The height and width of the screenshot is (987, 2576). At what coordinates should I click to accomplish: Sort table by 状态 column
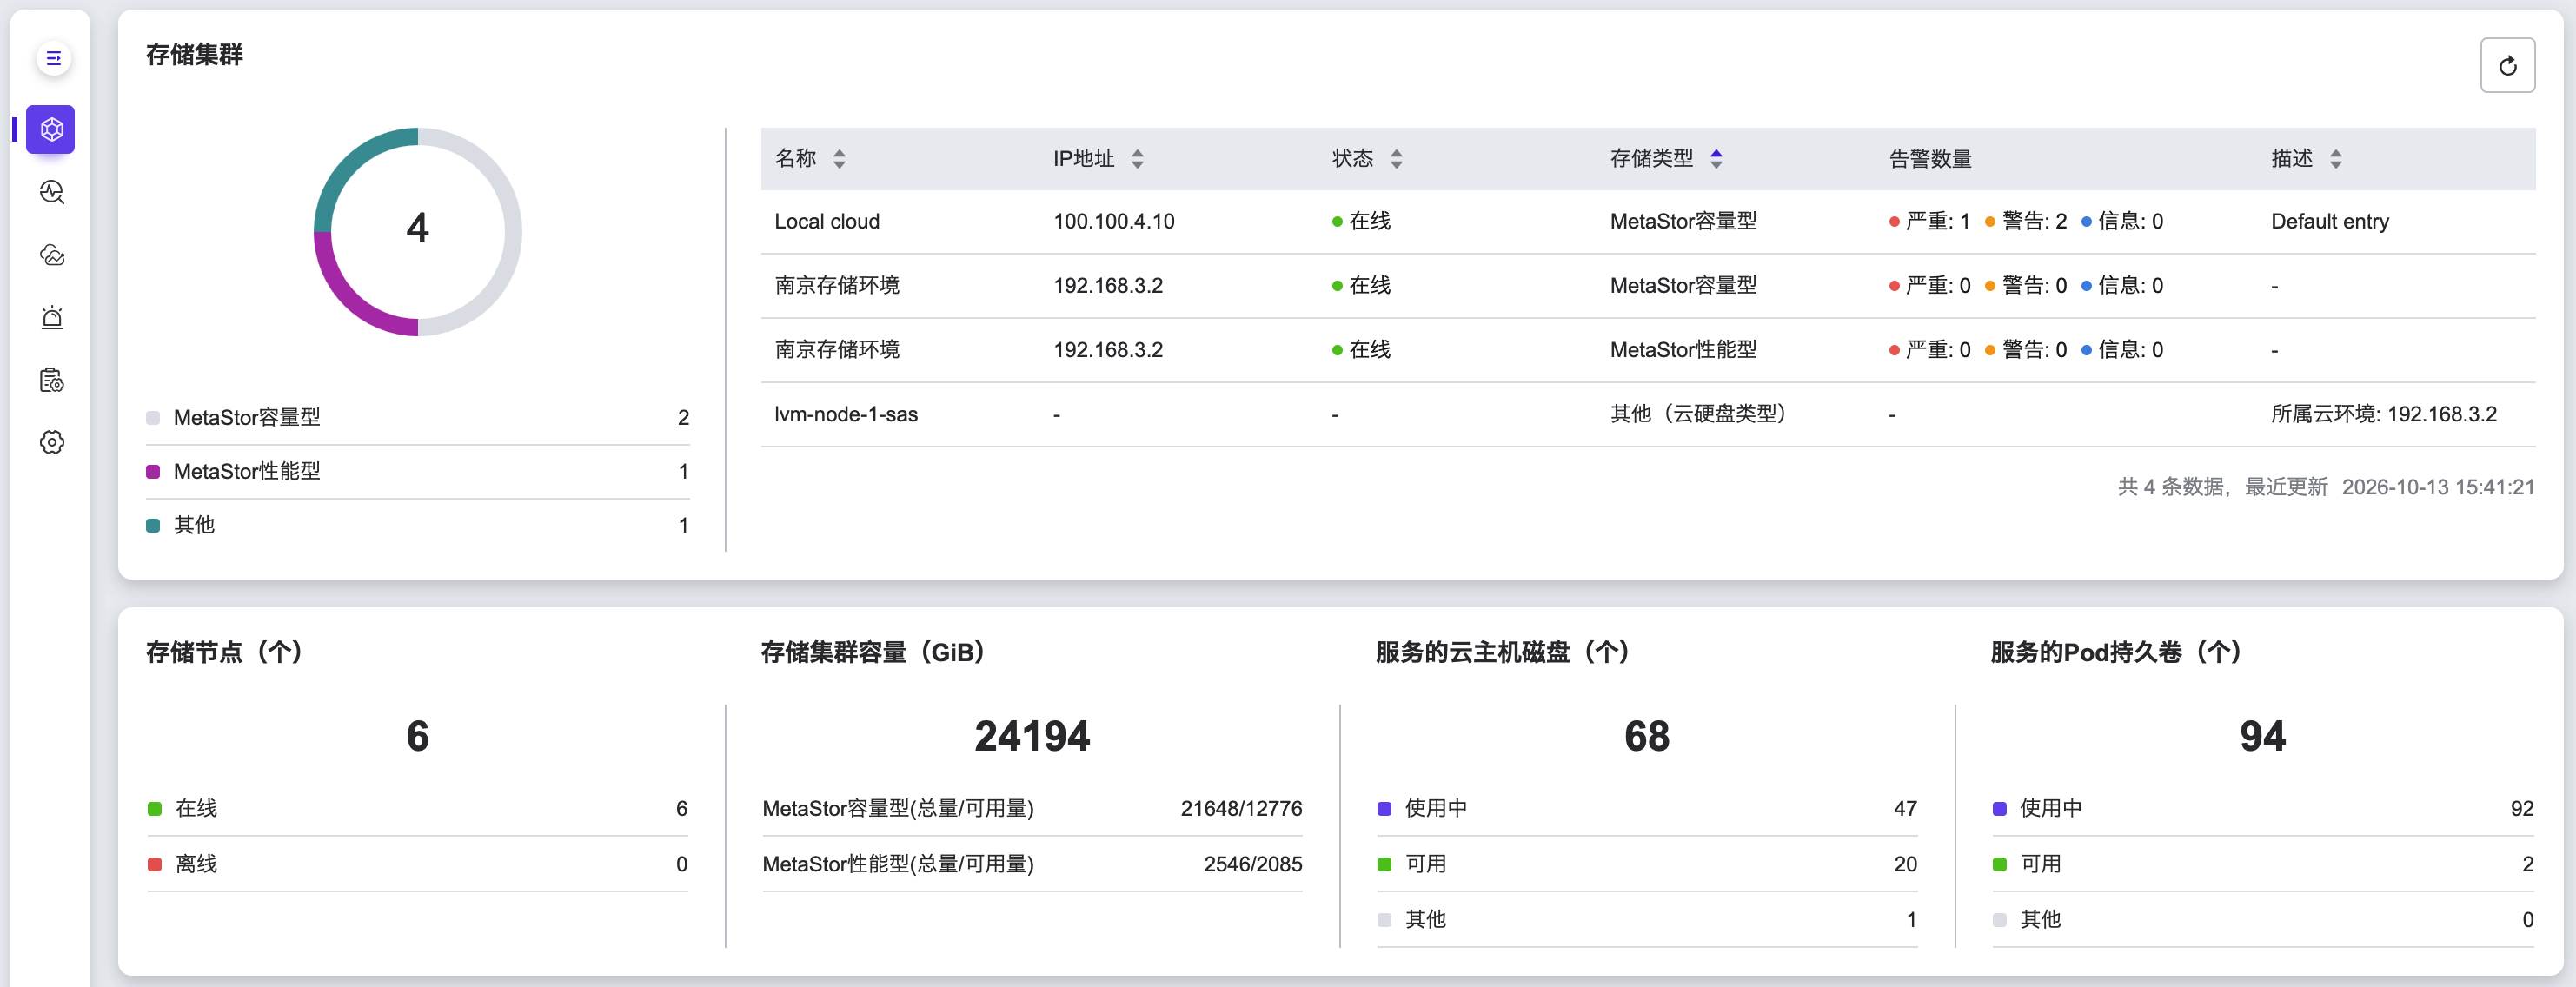pyautogui.click(x=1396, y=158)
